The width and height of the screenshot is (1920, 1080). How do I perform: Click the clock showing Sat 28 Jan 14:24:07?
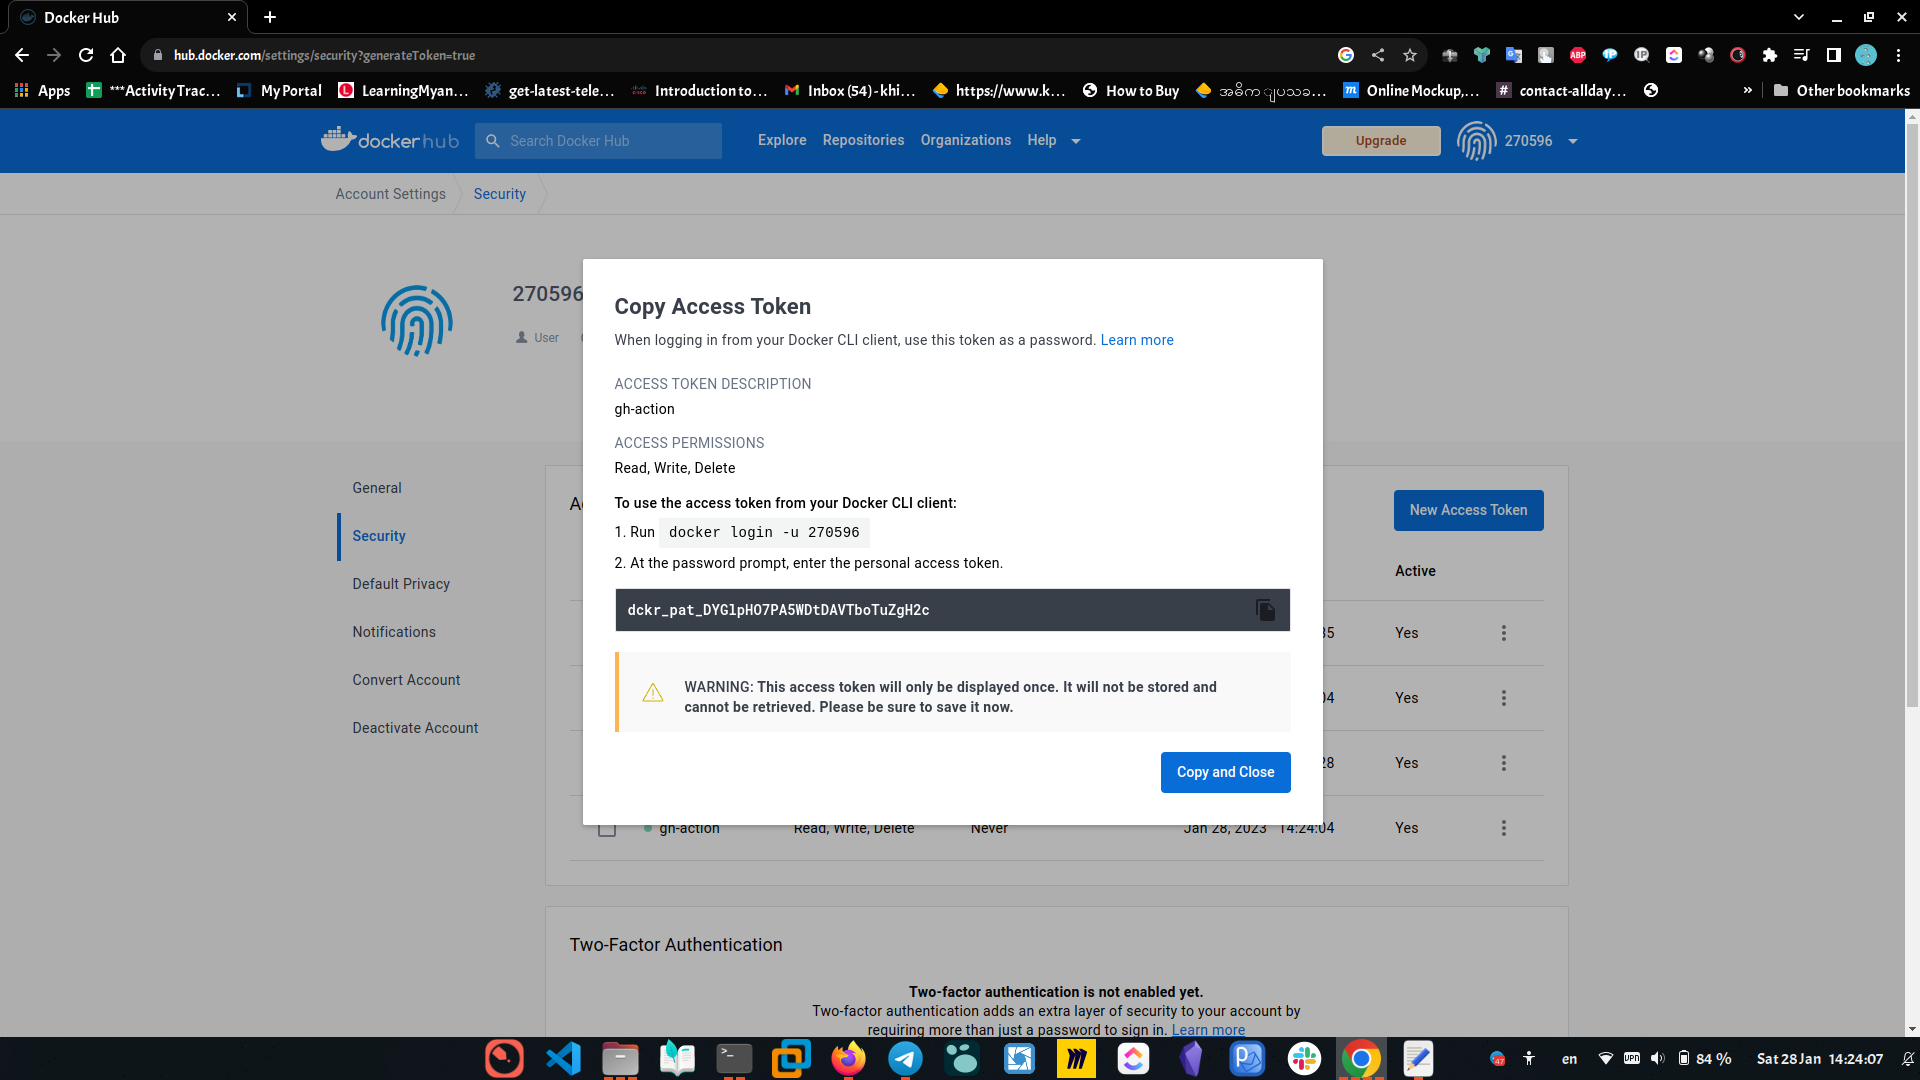click(1819, 1059)
